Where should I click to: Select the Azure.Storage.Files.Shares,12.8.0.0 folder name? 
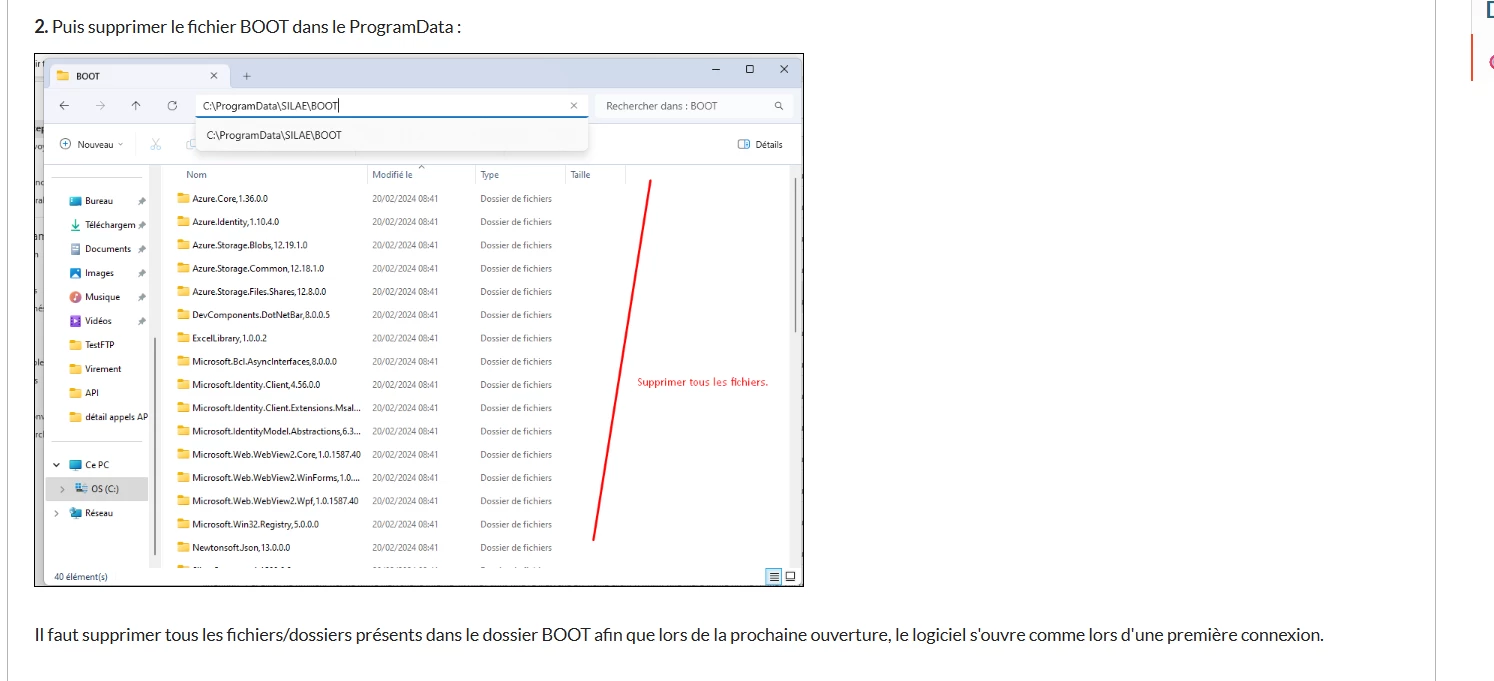[x=259, y=292]
